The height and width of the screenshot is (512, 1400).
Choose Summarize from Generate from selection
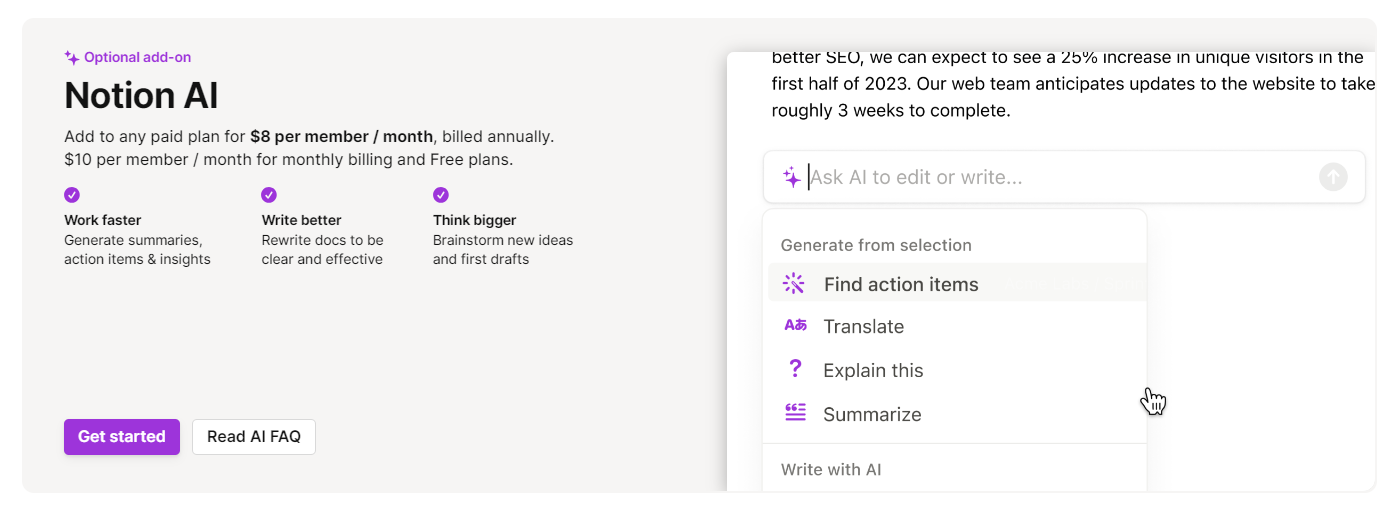(x=957, y=414)
